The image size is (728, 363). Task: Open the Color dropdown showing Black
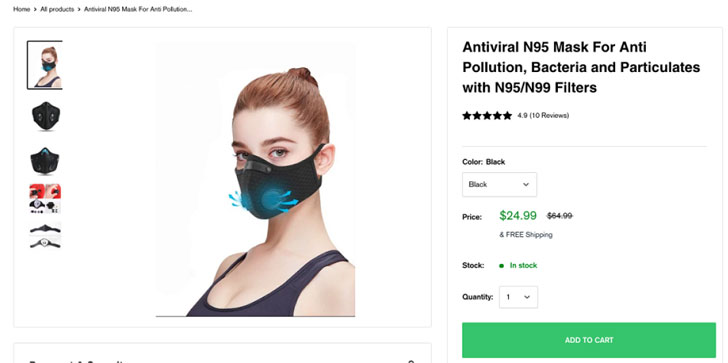tap(500, 184)
